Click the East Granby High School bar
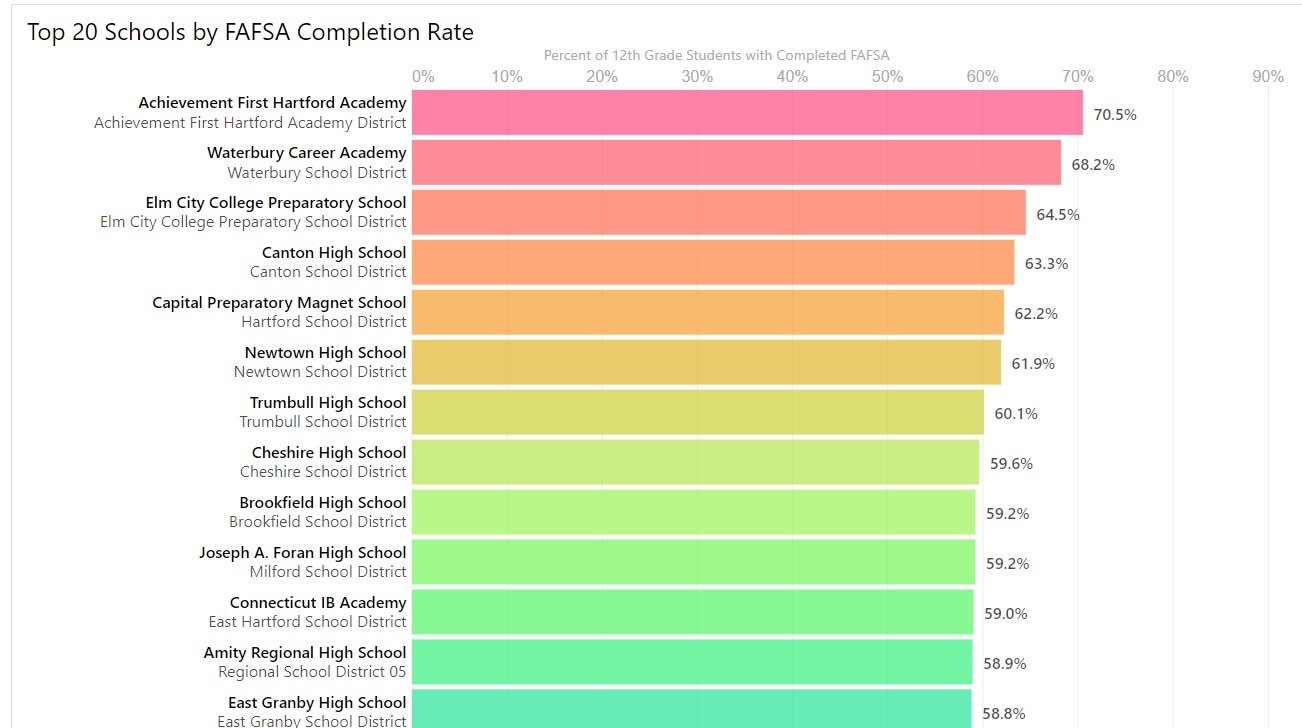This screenshot has width=1302, height=728. (x=691, y=708)
